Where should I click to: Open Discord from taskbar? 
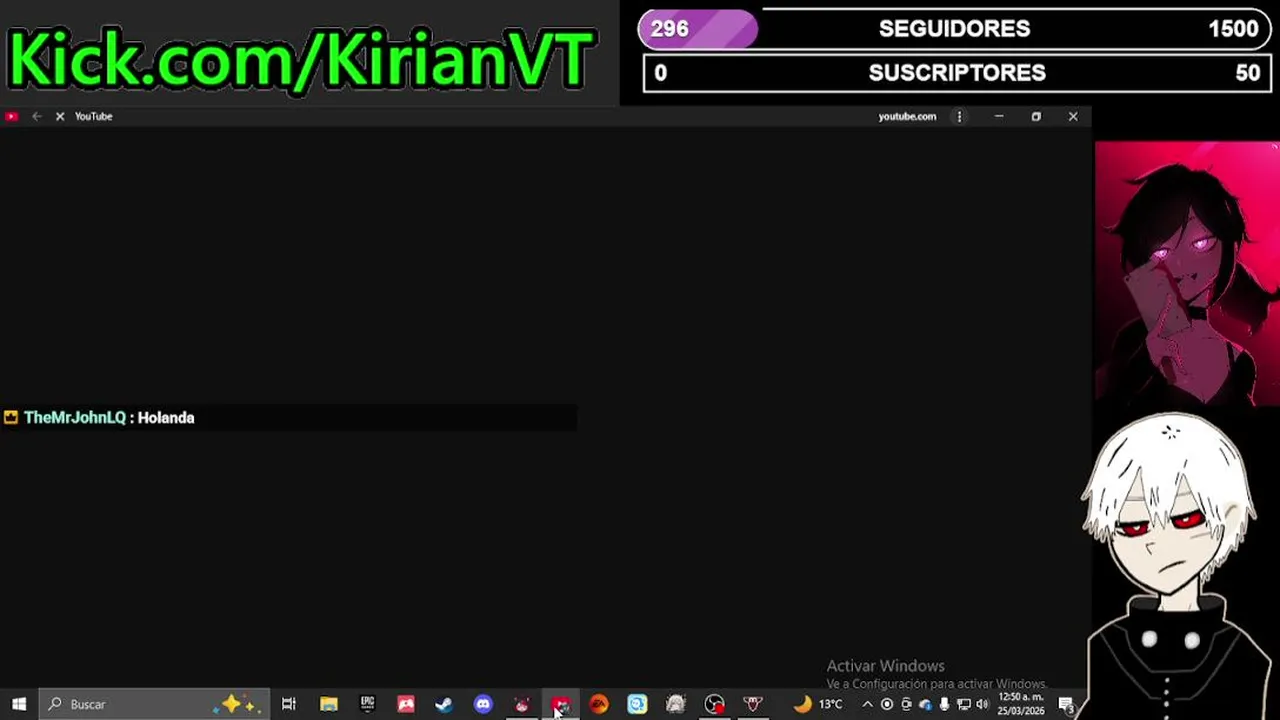(483, 704)
